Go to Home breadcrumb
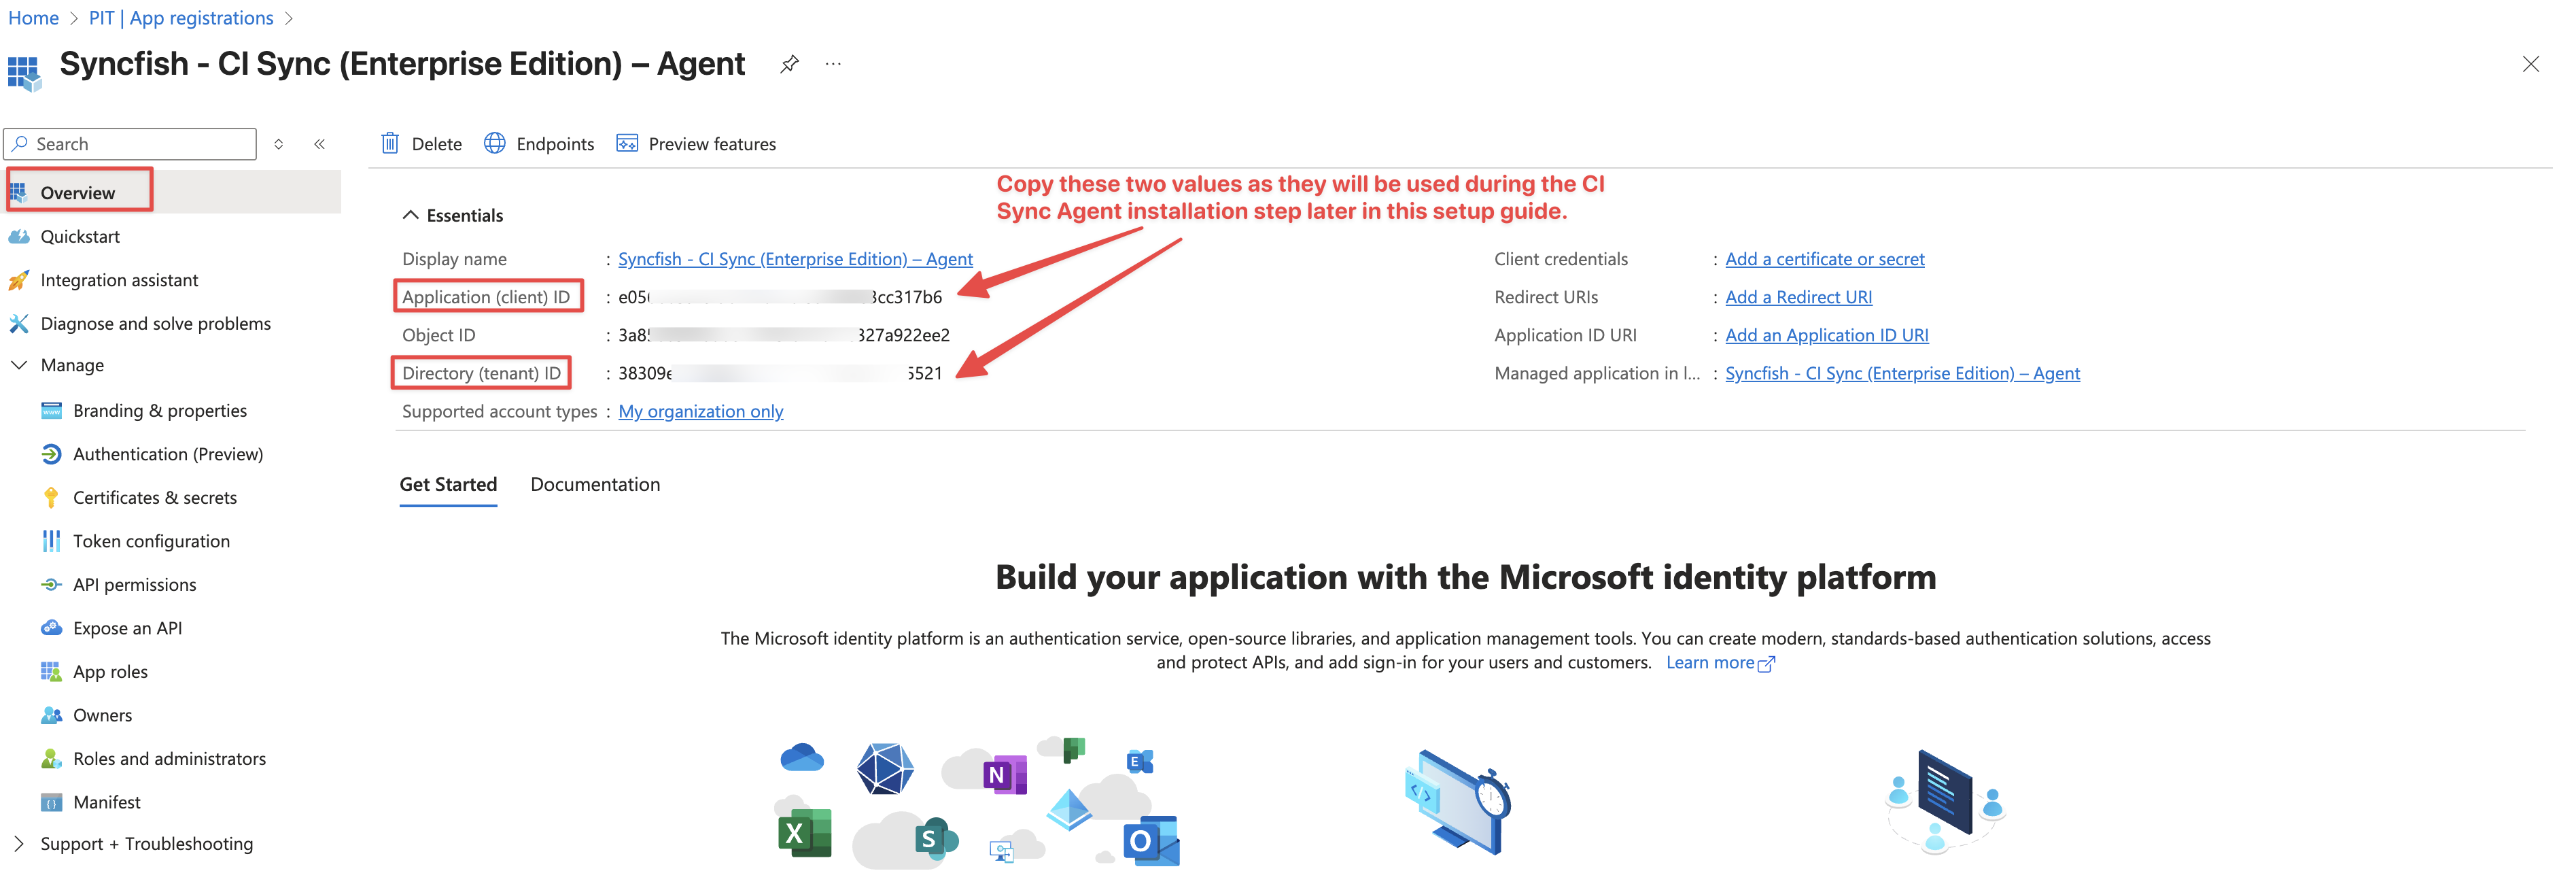 click(x=33, y=18)
